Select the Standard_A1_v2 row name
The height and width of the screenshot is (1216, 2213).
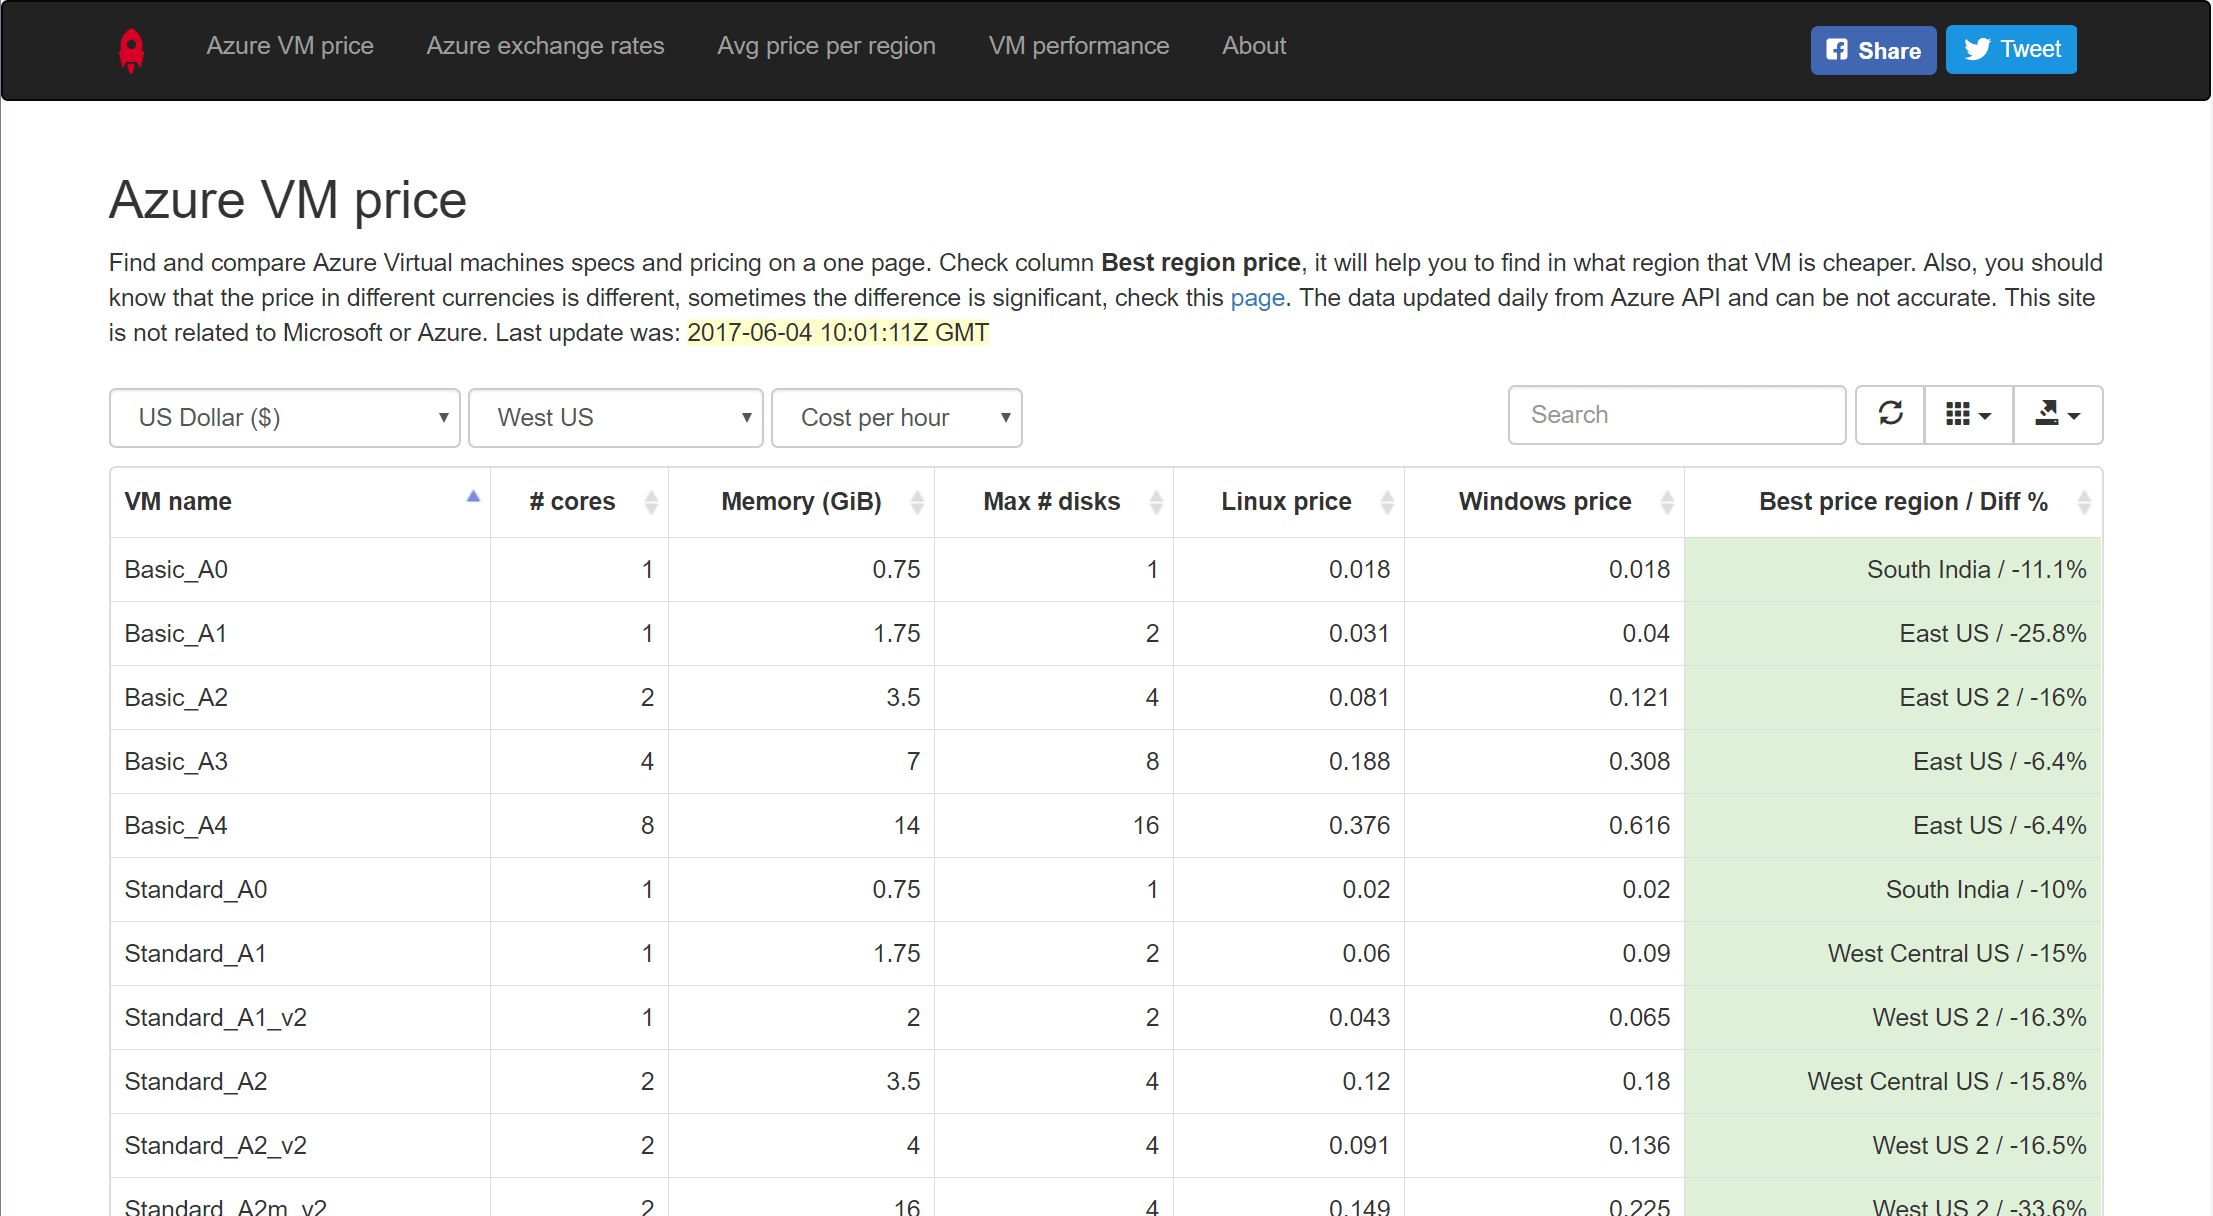coord(216,1018)
